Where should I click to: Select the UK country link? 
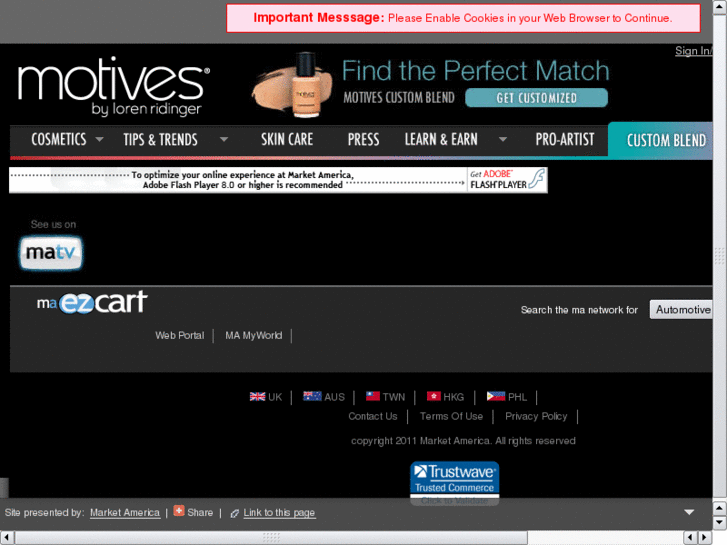tap(275, 397)
